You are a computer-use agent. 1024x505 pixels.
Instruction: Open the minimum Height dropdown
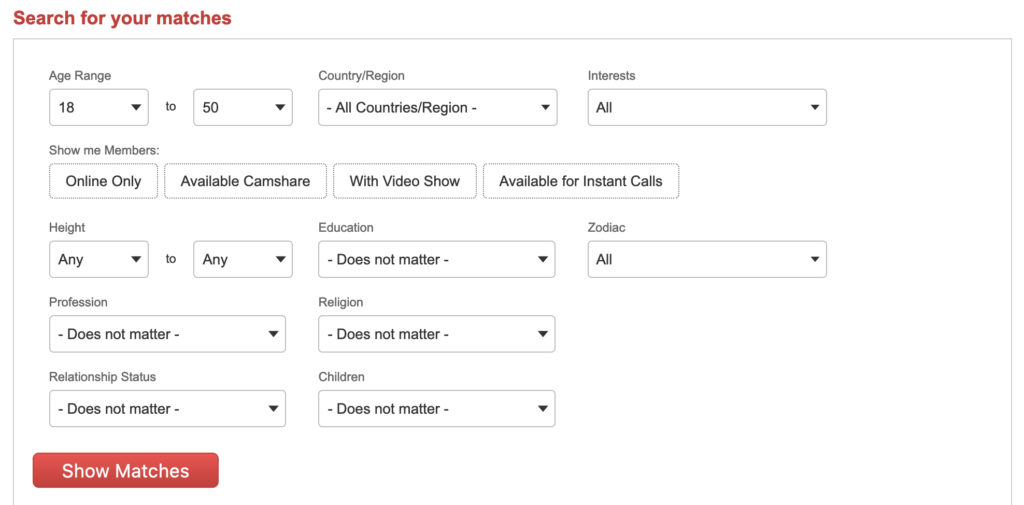[99, 259]
